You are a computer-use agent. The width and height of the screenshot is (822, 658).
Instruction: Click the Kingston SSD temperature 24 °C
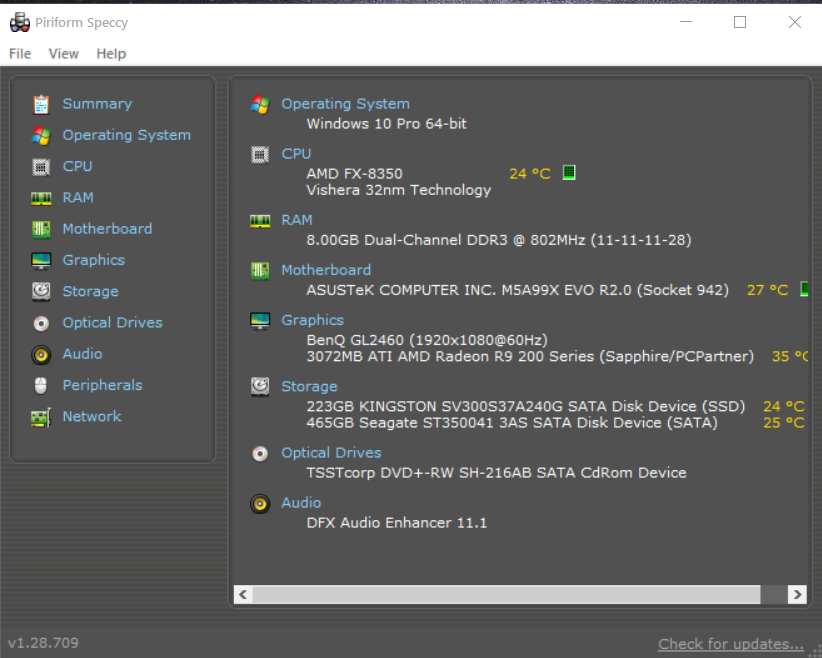tap(784, 406)
